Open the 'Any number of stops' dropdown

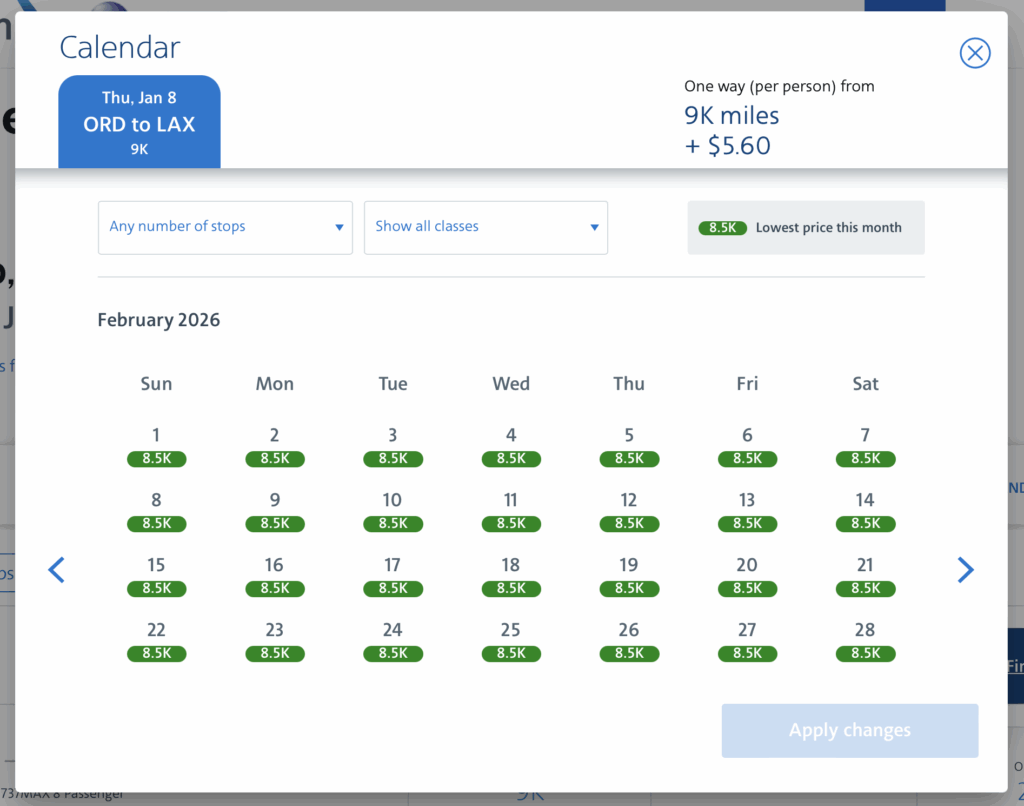(225, 227)
